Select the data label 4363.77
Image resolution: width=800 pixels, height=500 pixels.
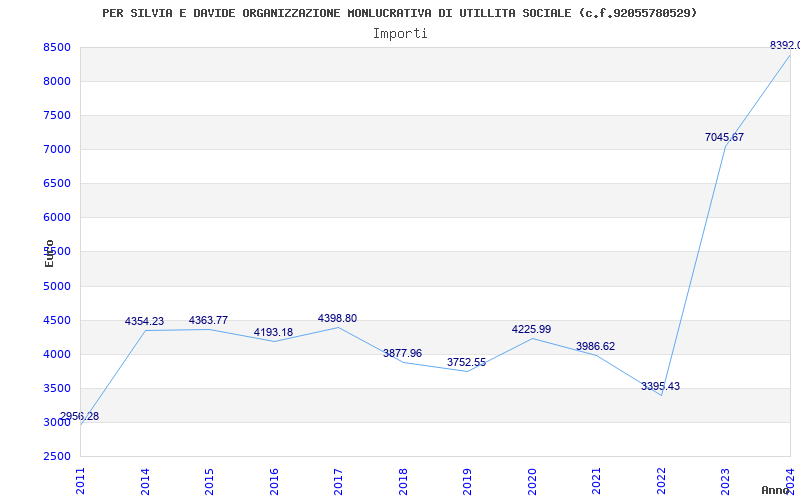[208, 320]
